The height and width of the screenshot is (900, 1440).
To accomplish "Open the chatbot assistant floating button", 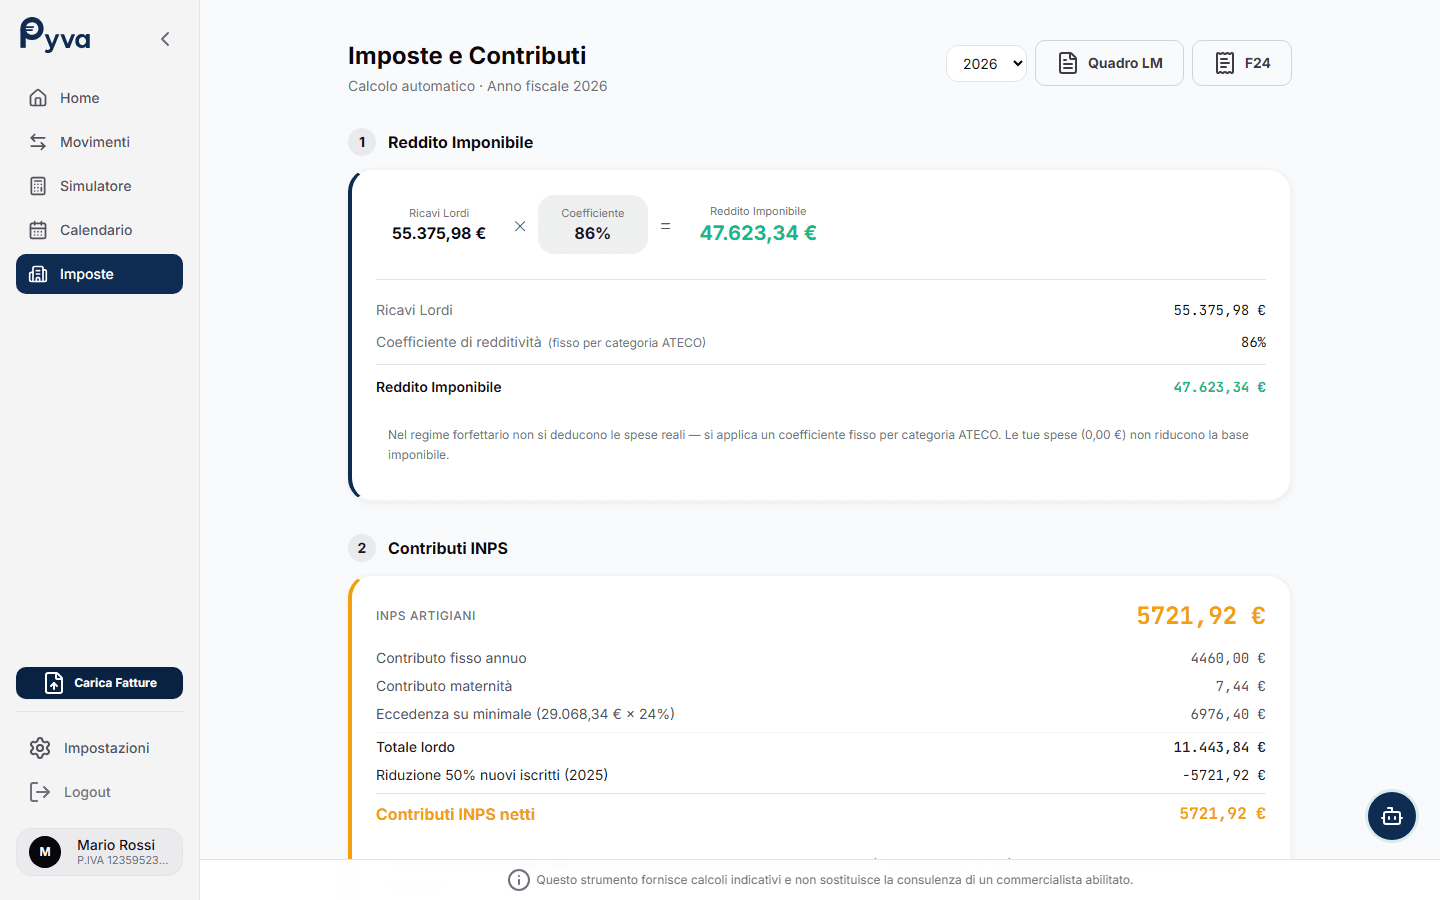I will (x=1391, y=816).
